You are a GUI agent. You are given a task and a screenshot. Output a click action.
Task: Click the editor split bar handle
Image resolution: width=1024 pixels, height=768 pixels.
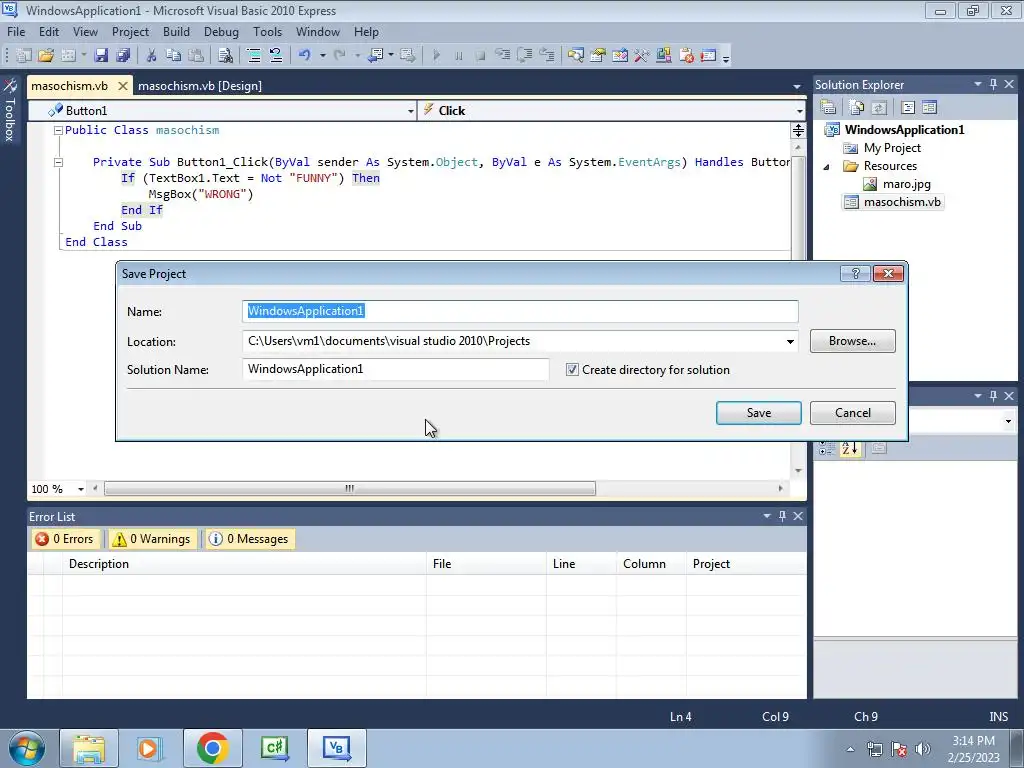[798, 131]
